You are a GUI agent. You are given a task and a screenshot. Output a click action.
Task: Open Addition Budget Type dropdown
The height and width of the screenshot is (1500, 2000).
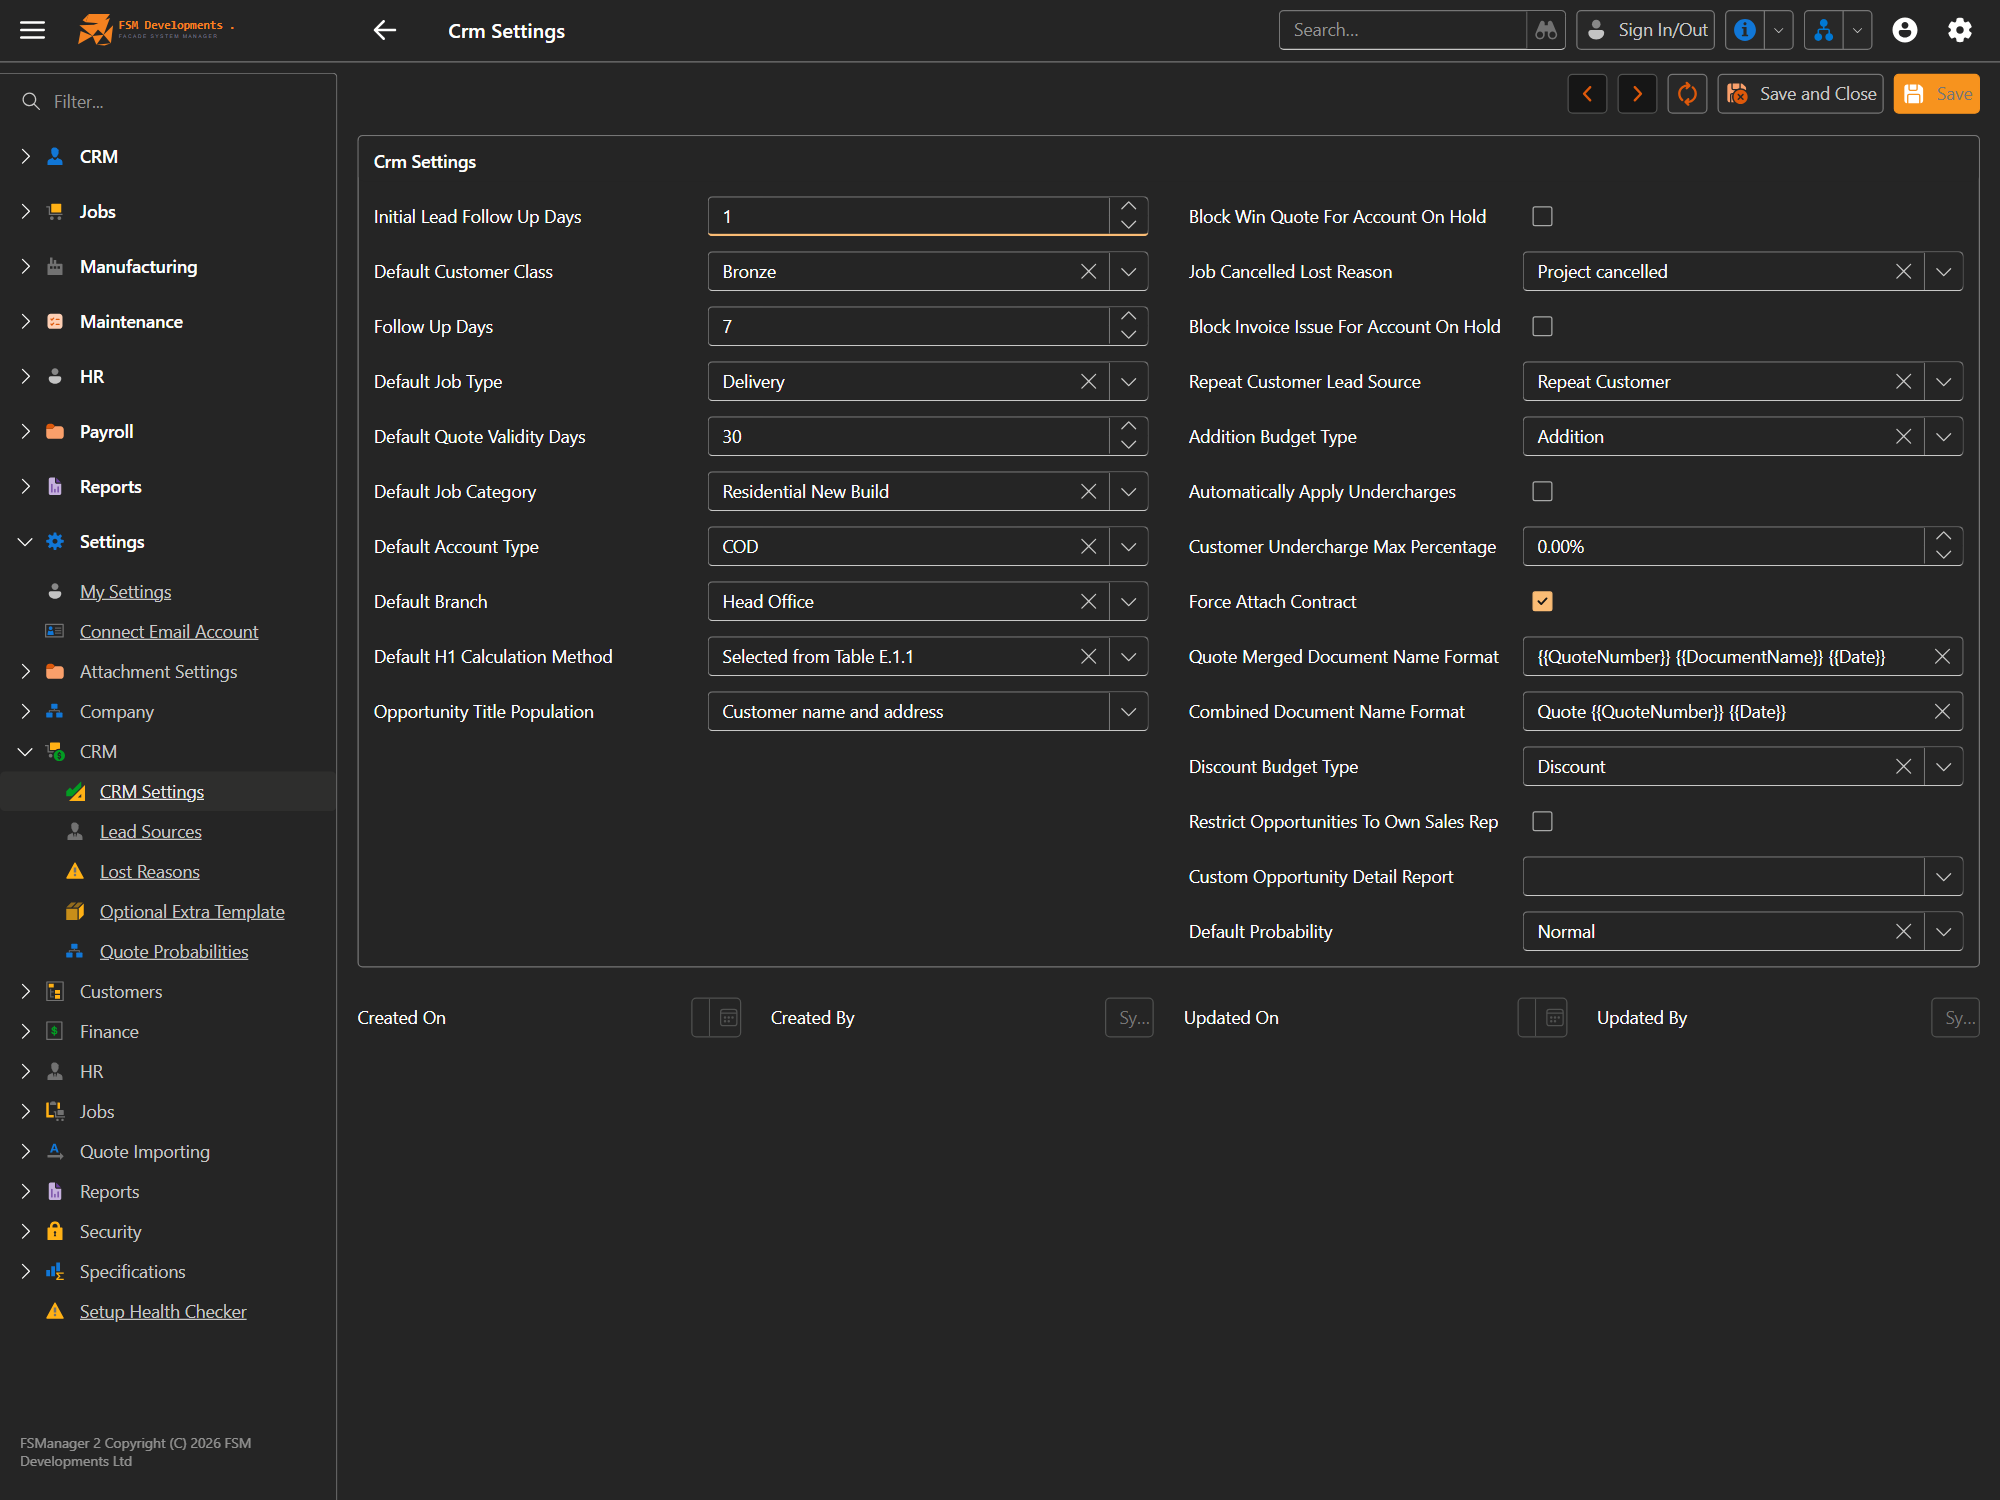(x=1944, y=436)
